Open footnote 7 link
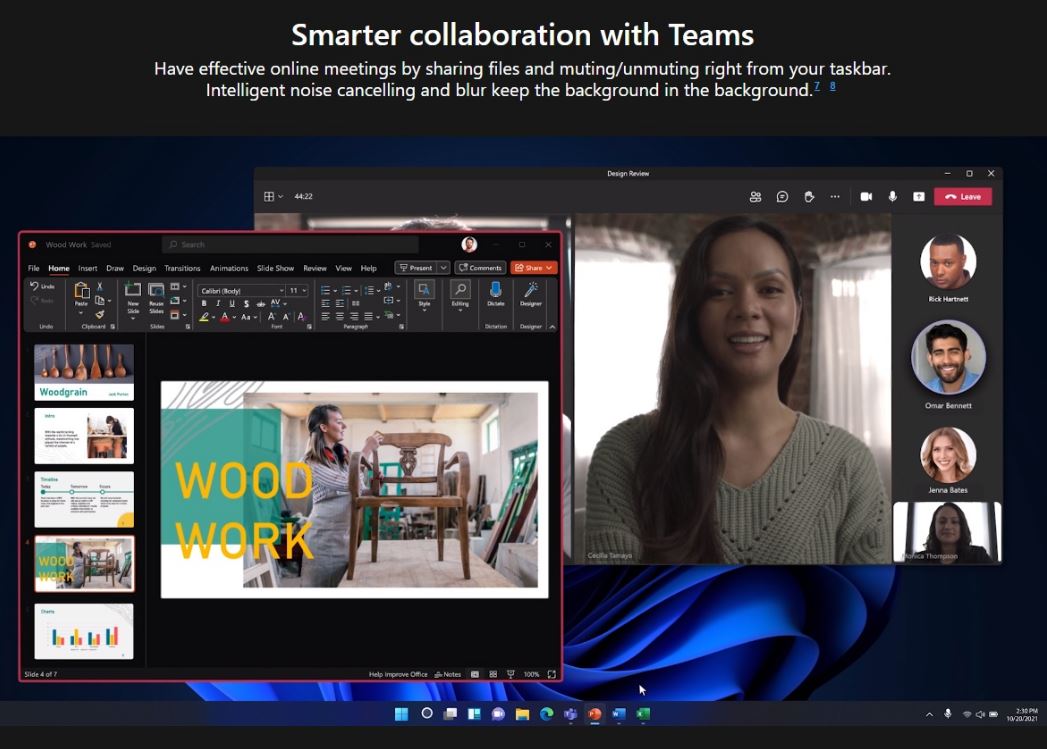This screenshot has height=749, width=1047. (x=817, y=86)
